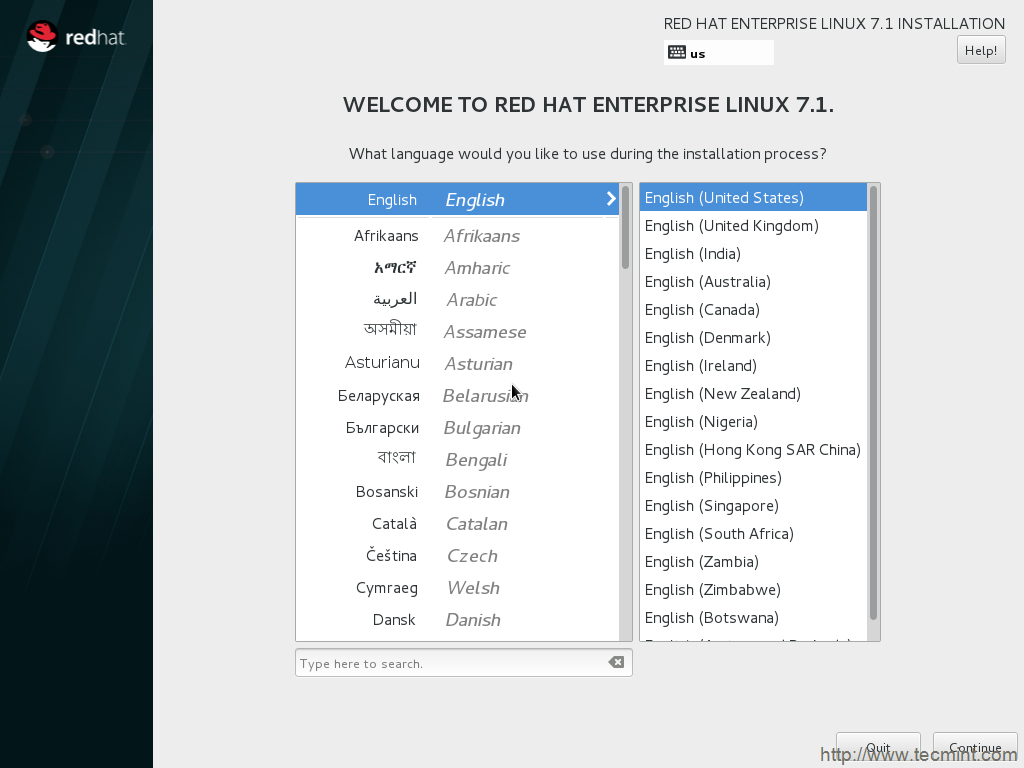The image size is (1024, 768).
Task: Select Welsh language
Action: (x=457, y=588)
